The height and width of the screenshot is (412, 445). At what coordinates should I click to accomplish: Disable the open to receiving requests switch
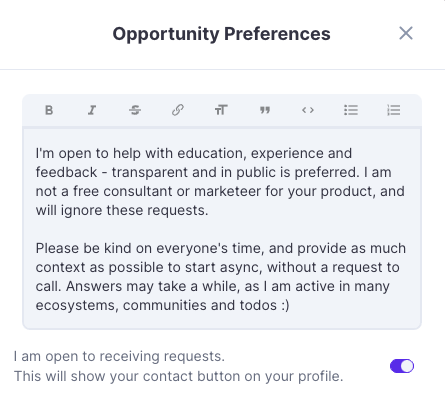(402, 366)
